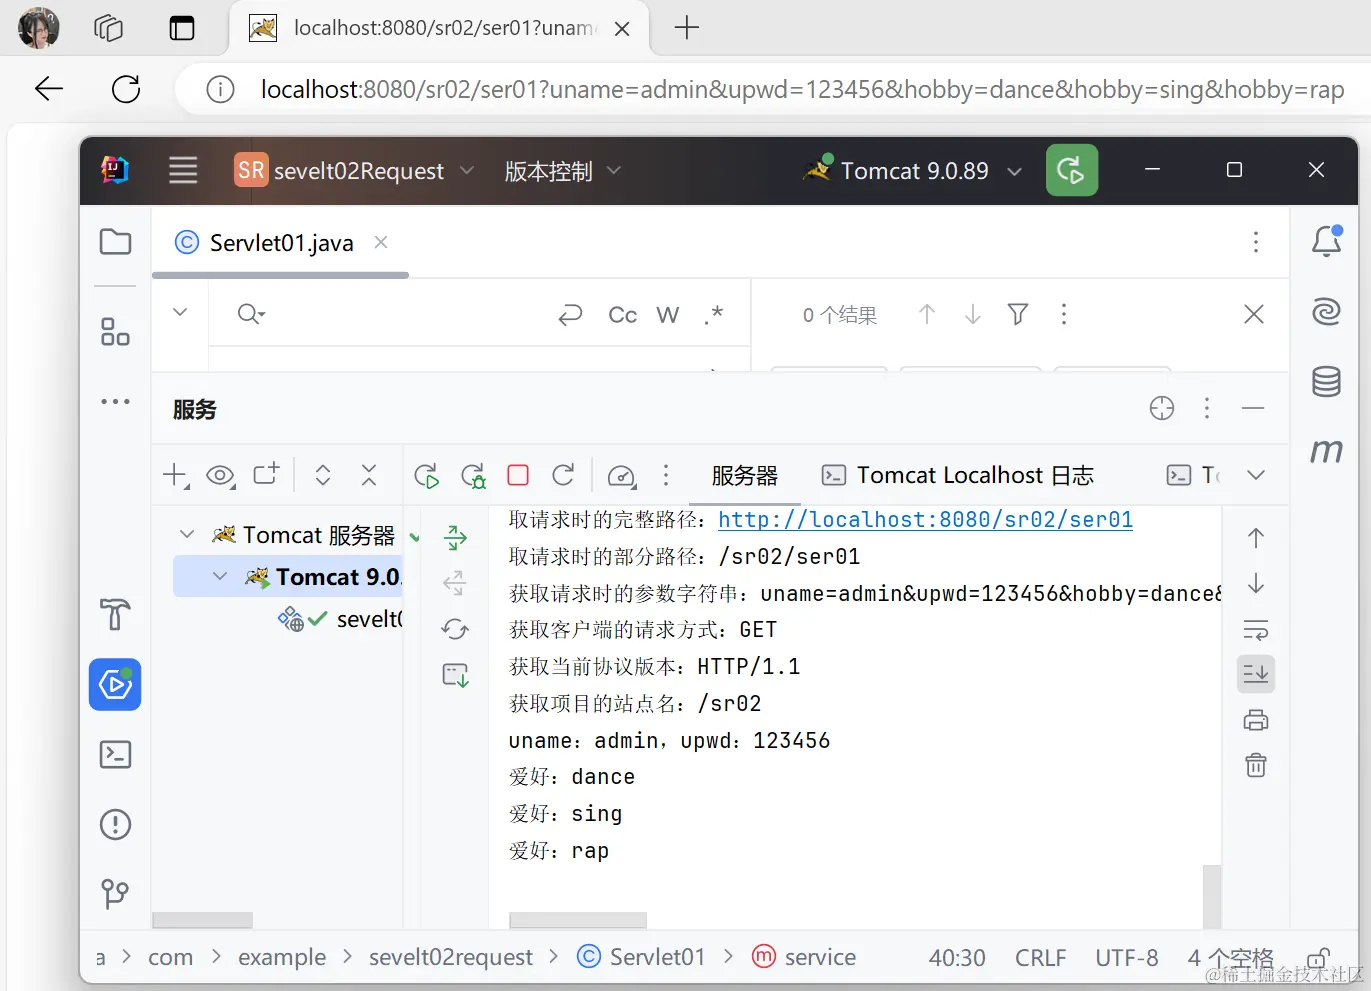Open the version control tool window
The image size is (1371, 991).
115,893
